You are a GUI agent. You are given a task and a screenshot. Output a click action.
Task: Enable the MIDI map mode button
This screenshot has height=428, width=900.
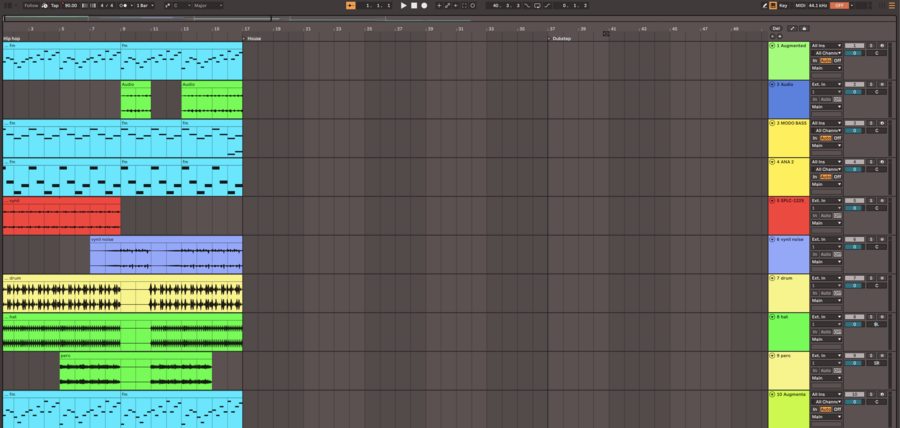(x=800, y=6)
